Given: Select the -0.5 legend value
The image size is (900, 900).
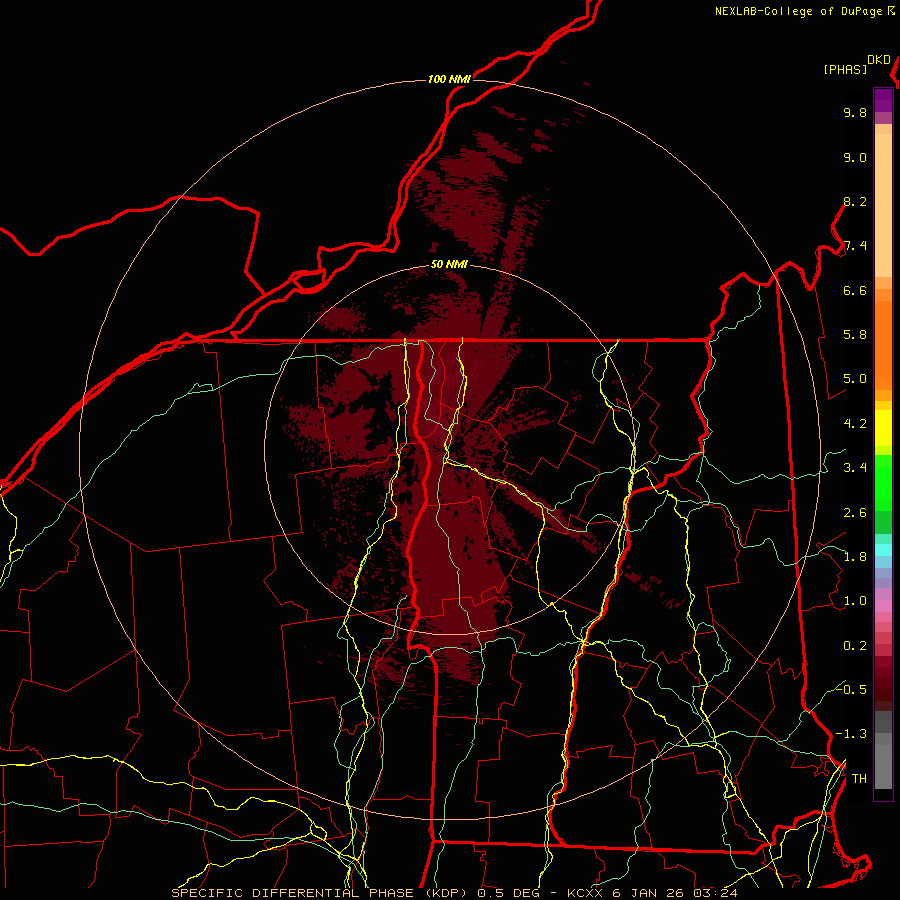Looking at the screenshot, I should (x=851, y=689).
